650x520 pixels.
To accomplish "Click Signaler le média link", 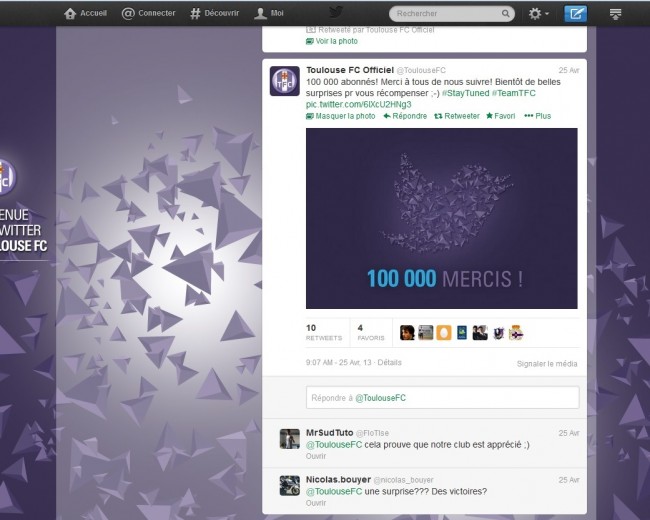I will coord(547,364).
